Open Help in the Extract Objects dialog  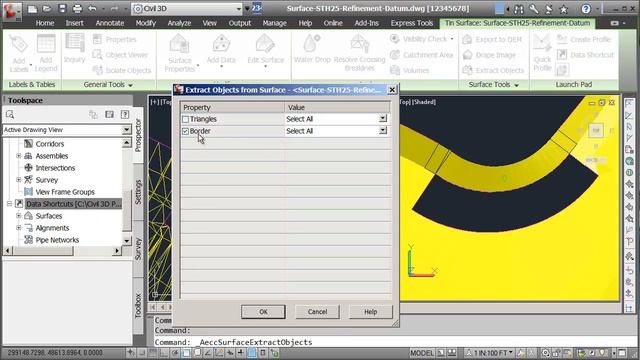[371, 312]
